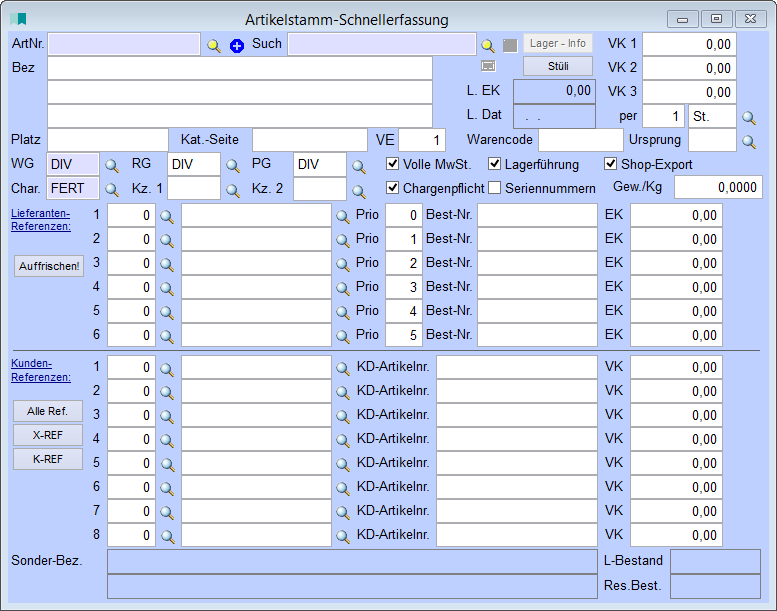Viewport: 777px width, 611px height.
Task: Disable the Shop-Export checkbox
Action: coord(611,164)
